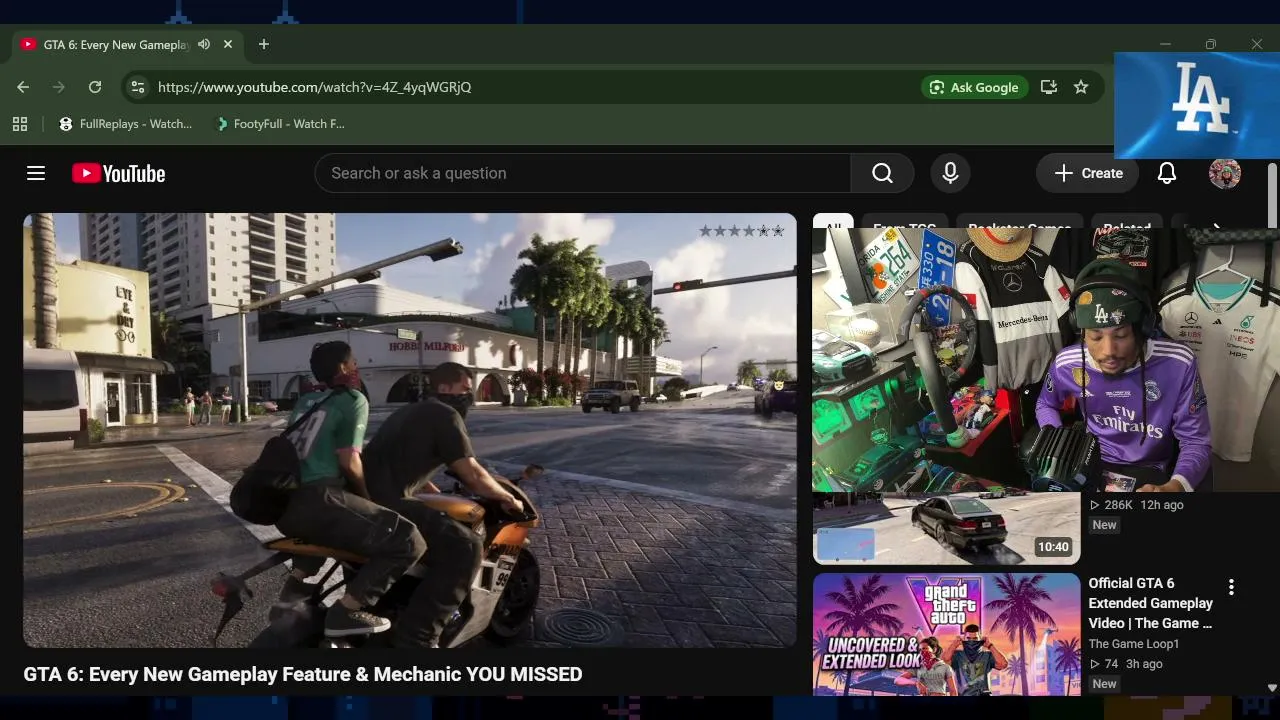Open the YouTube guide hamburger menu
Viewport: 1280px width, 720px height.
[x=36, y=173]
